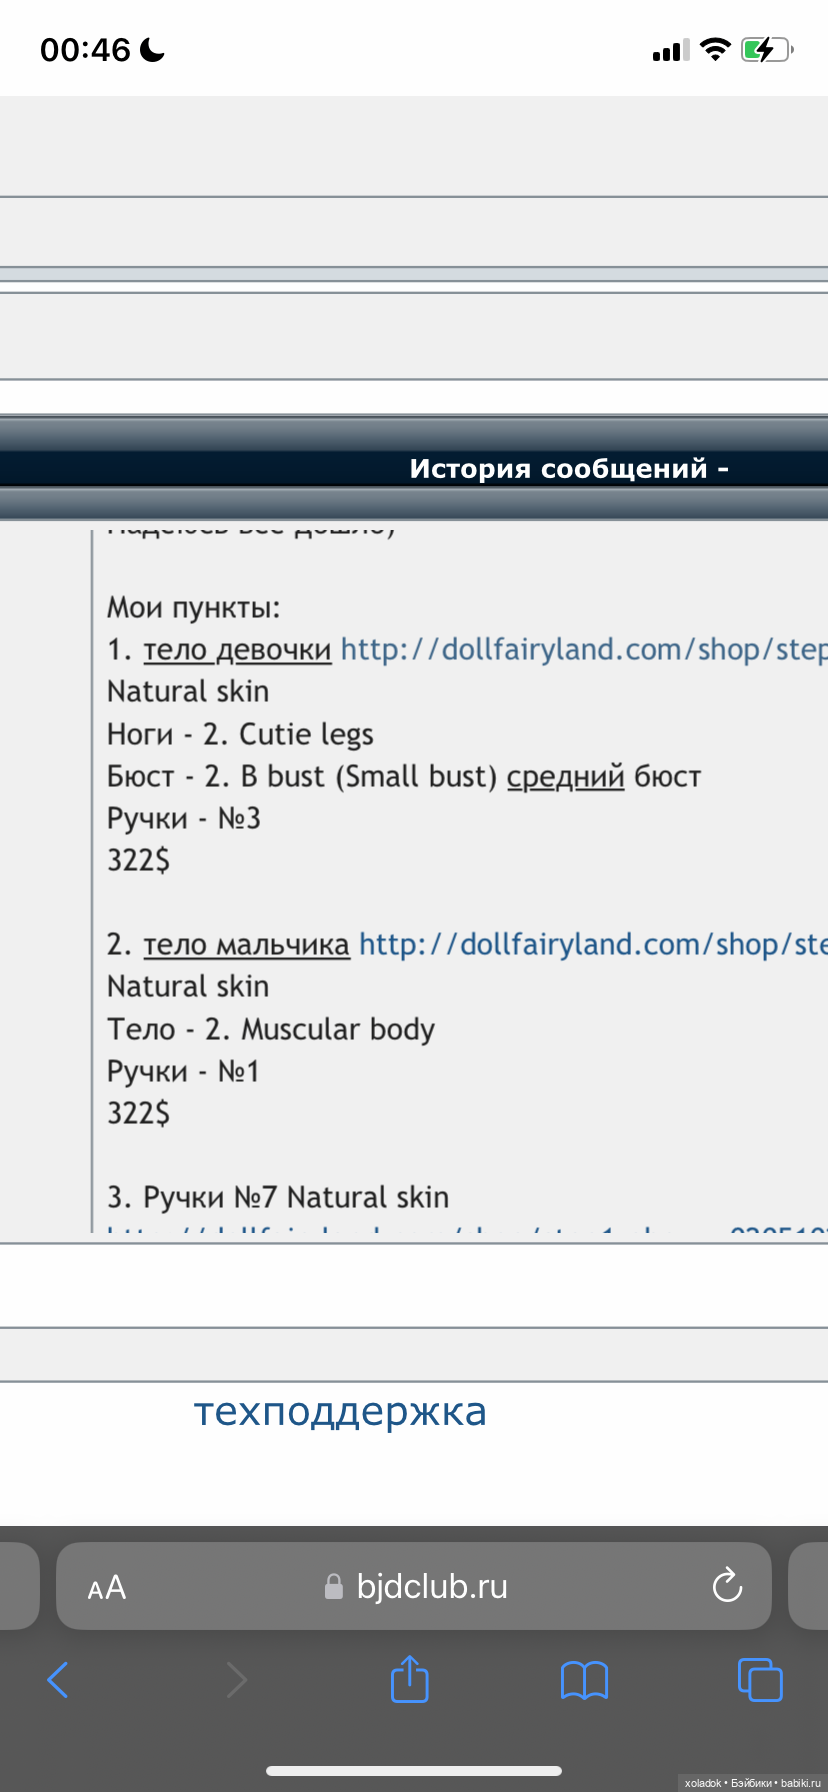Image resolution: width=828 pixels, height=1792 pixels.
Task: Tap the grayed-out forward arrow
Action: 236,1680
